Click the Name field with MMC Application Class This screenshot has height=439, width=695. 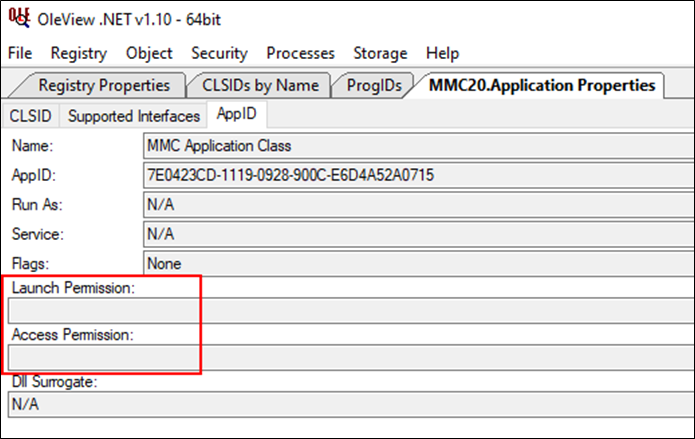(419, 146)
